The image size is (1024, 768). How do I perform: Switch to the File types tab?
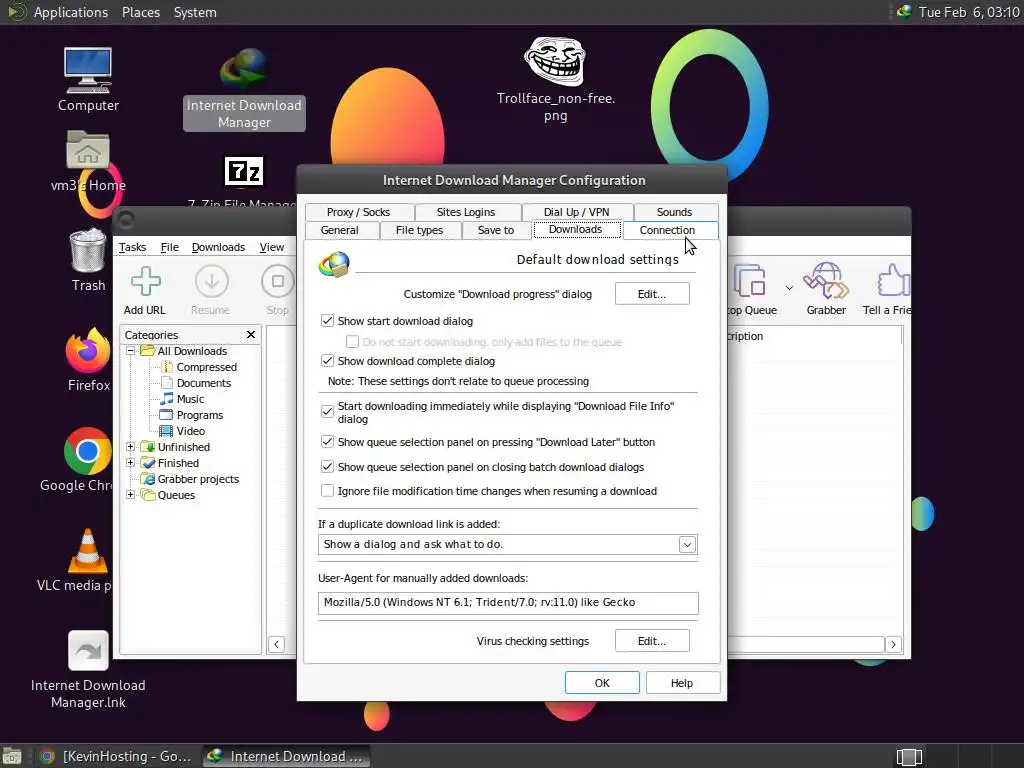[419, 230]
